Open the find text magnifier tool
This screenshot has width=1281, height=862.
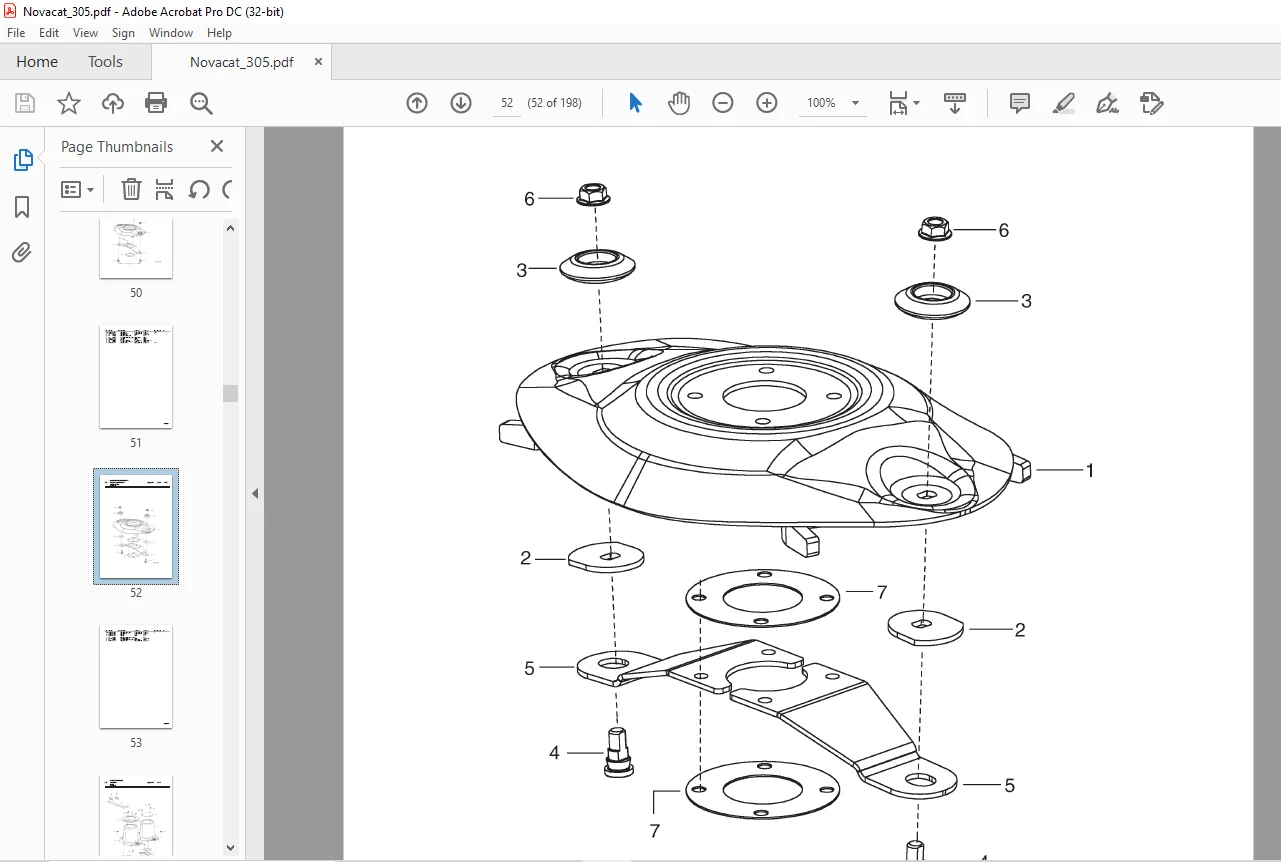(201, 103)
